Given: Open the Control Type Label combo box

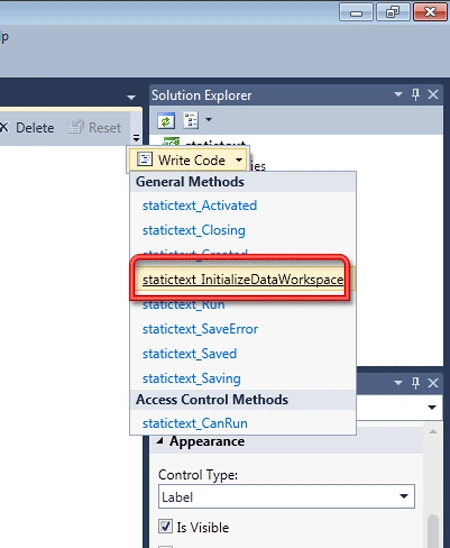Looking at the screenshot, I should point(286,496).
